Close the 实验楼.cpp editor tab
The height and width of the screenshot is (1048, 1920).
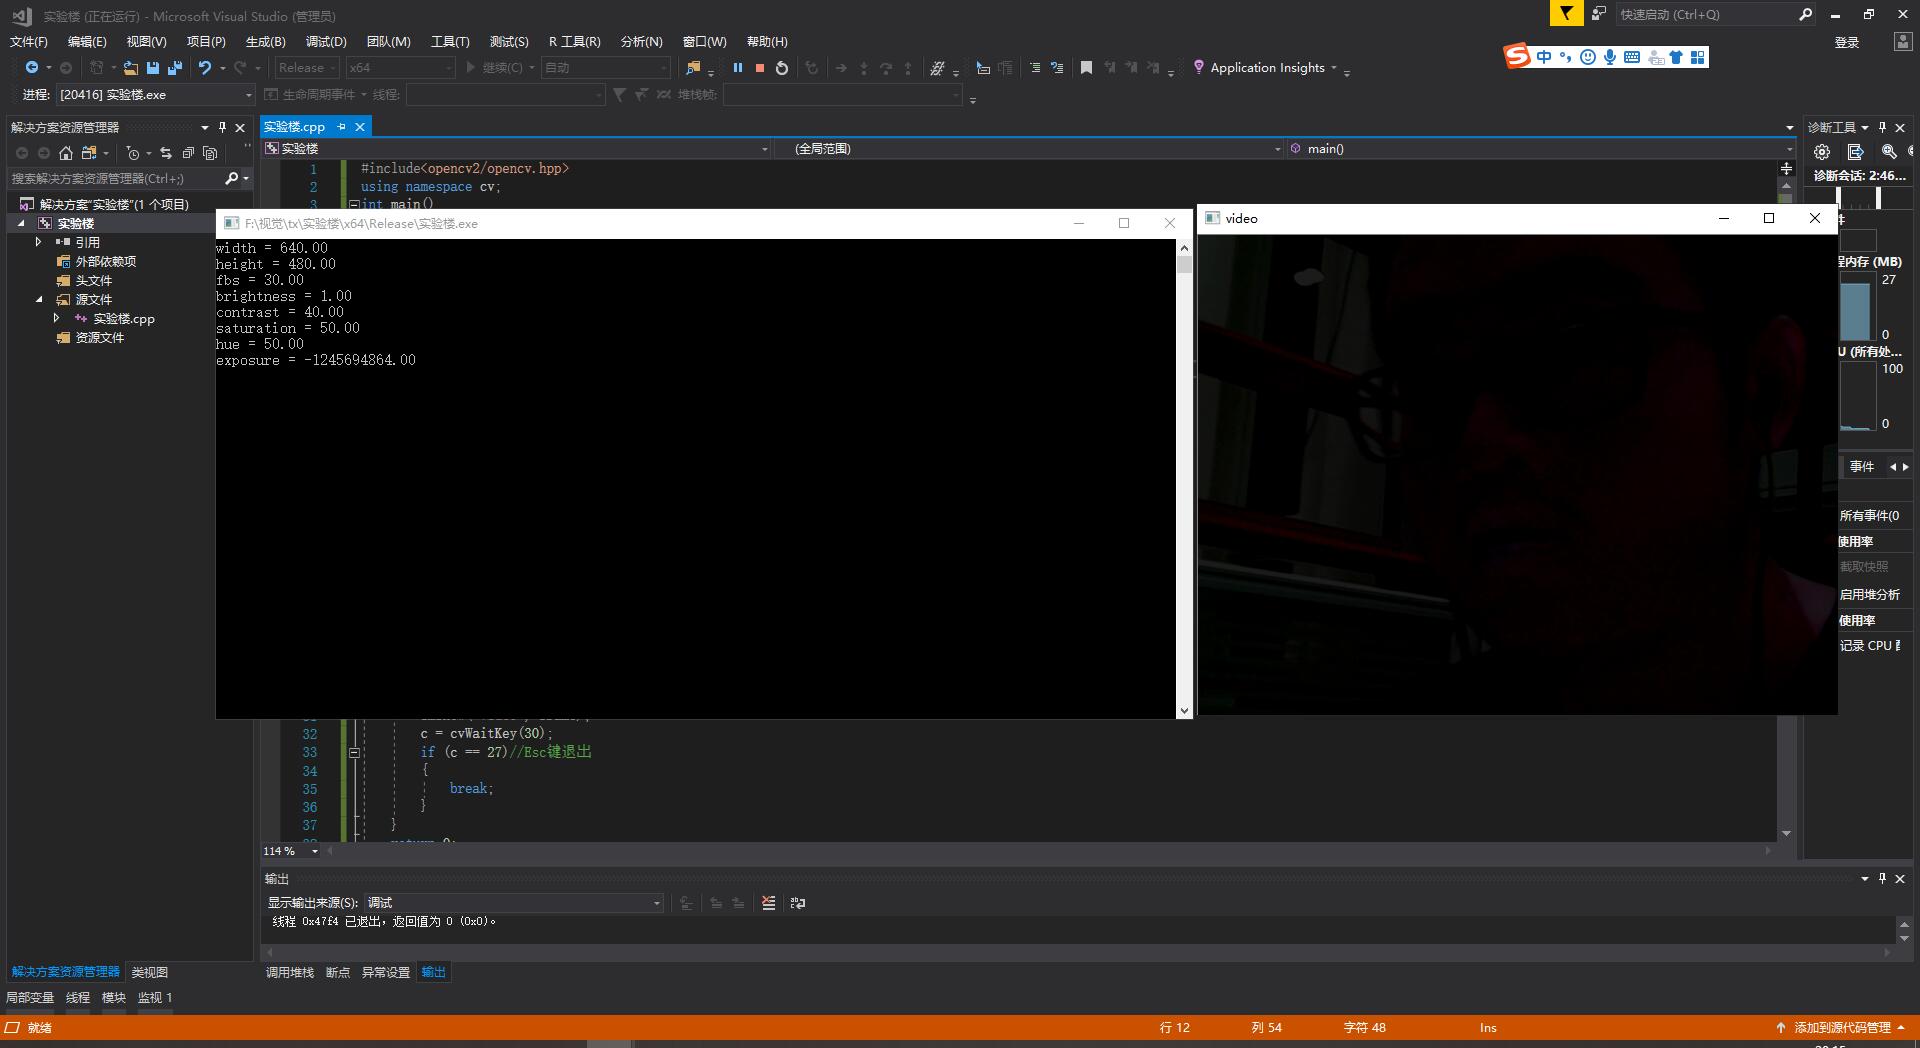click(360, 127)
